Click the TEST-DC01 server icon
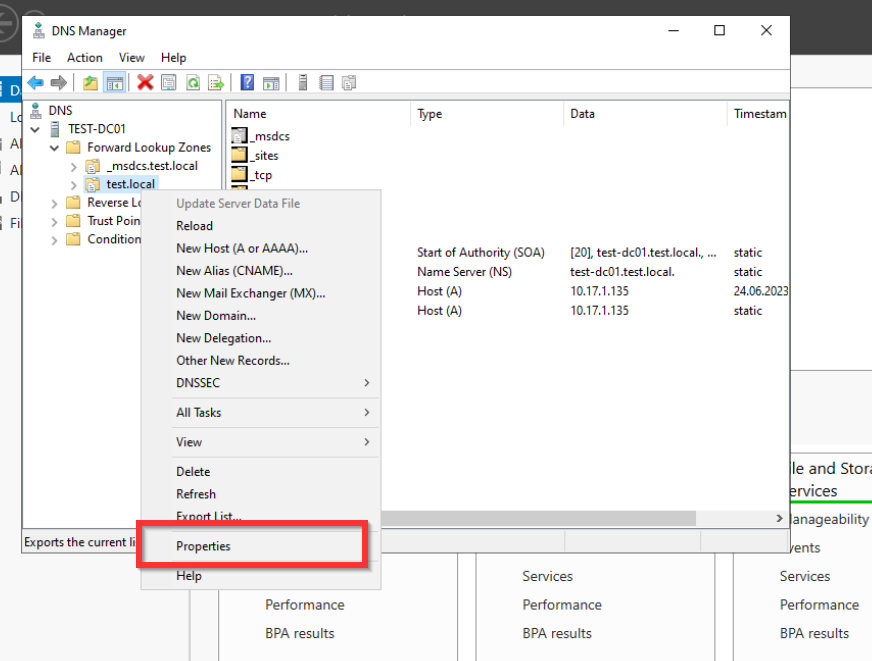This screenshot has height=661, width=872. pos(54,129)
